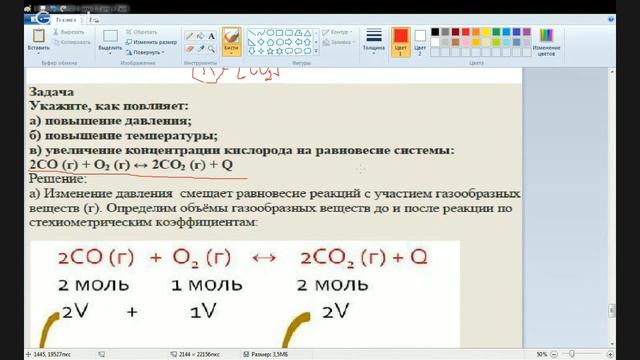The width and height of the screenshot is (640, 360).
Task: Choose the Pentagon shape
Action: [x=271, y=42]
